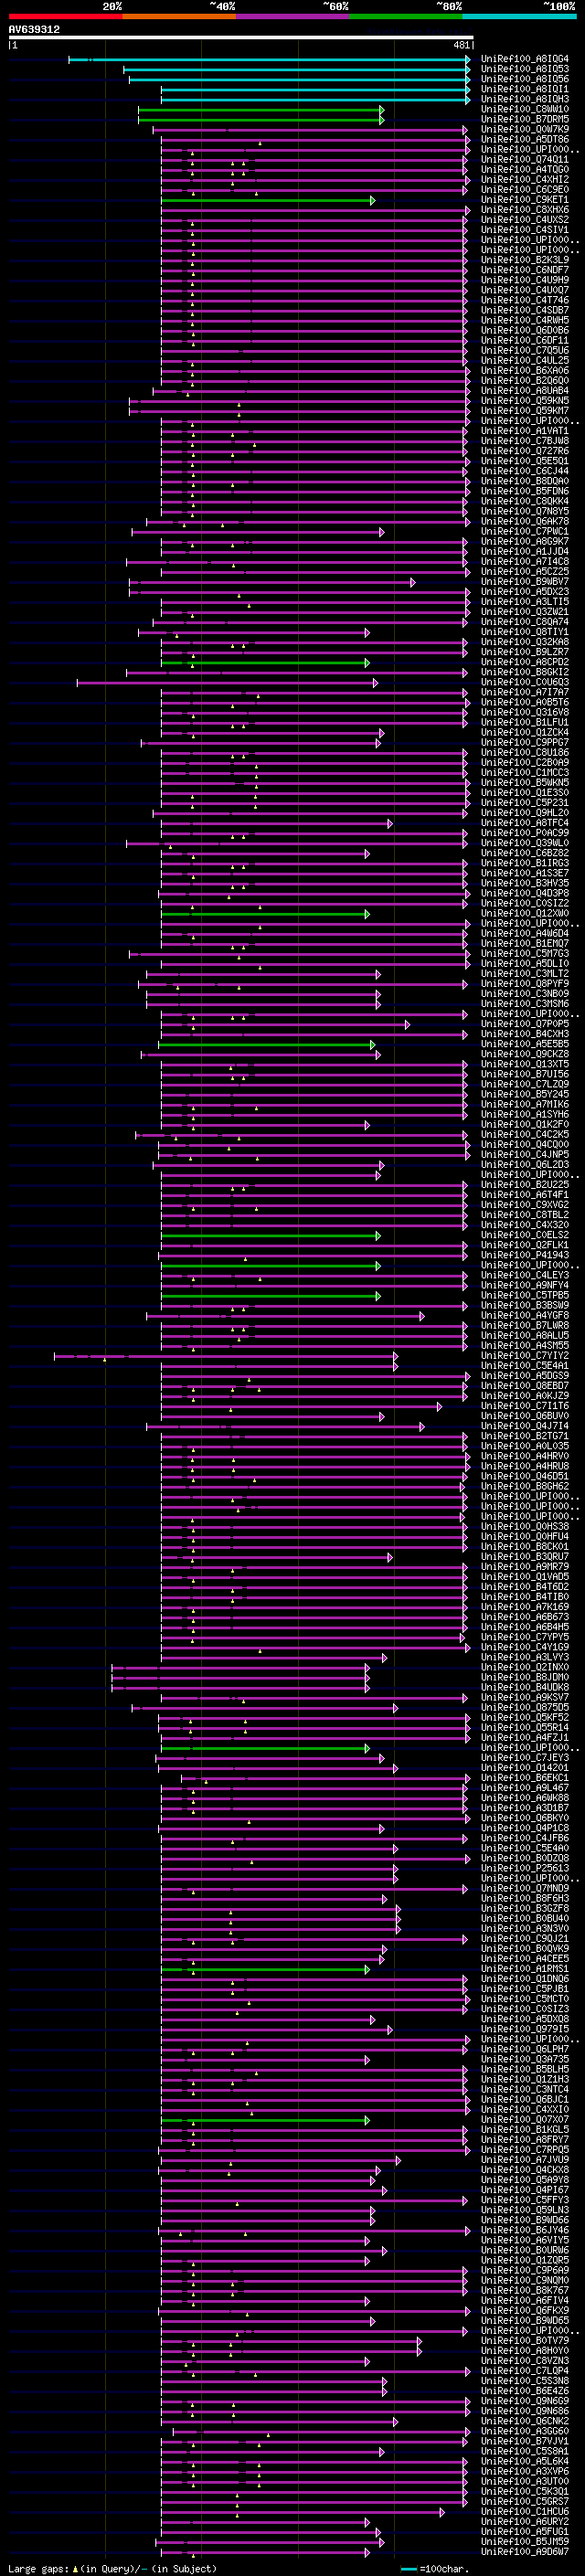Click the query end position 481
Screen dimensions: 585x2576
click(x=461, y=45)
